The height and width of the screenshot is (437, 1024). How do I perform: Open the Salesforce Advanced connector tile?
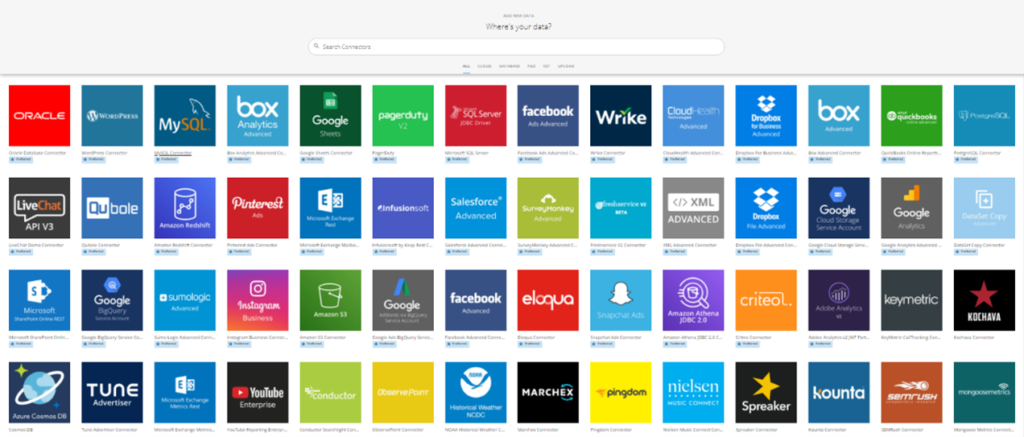coord(475,208)
